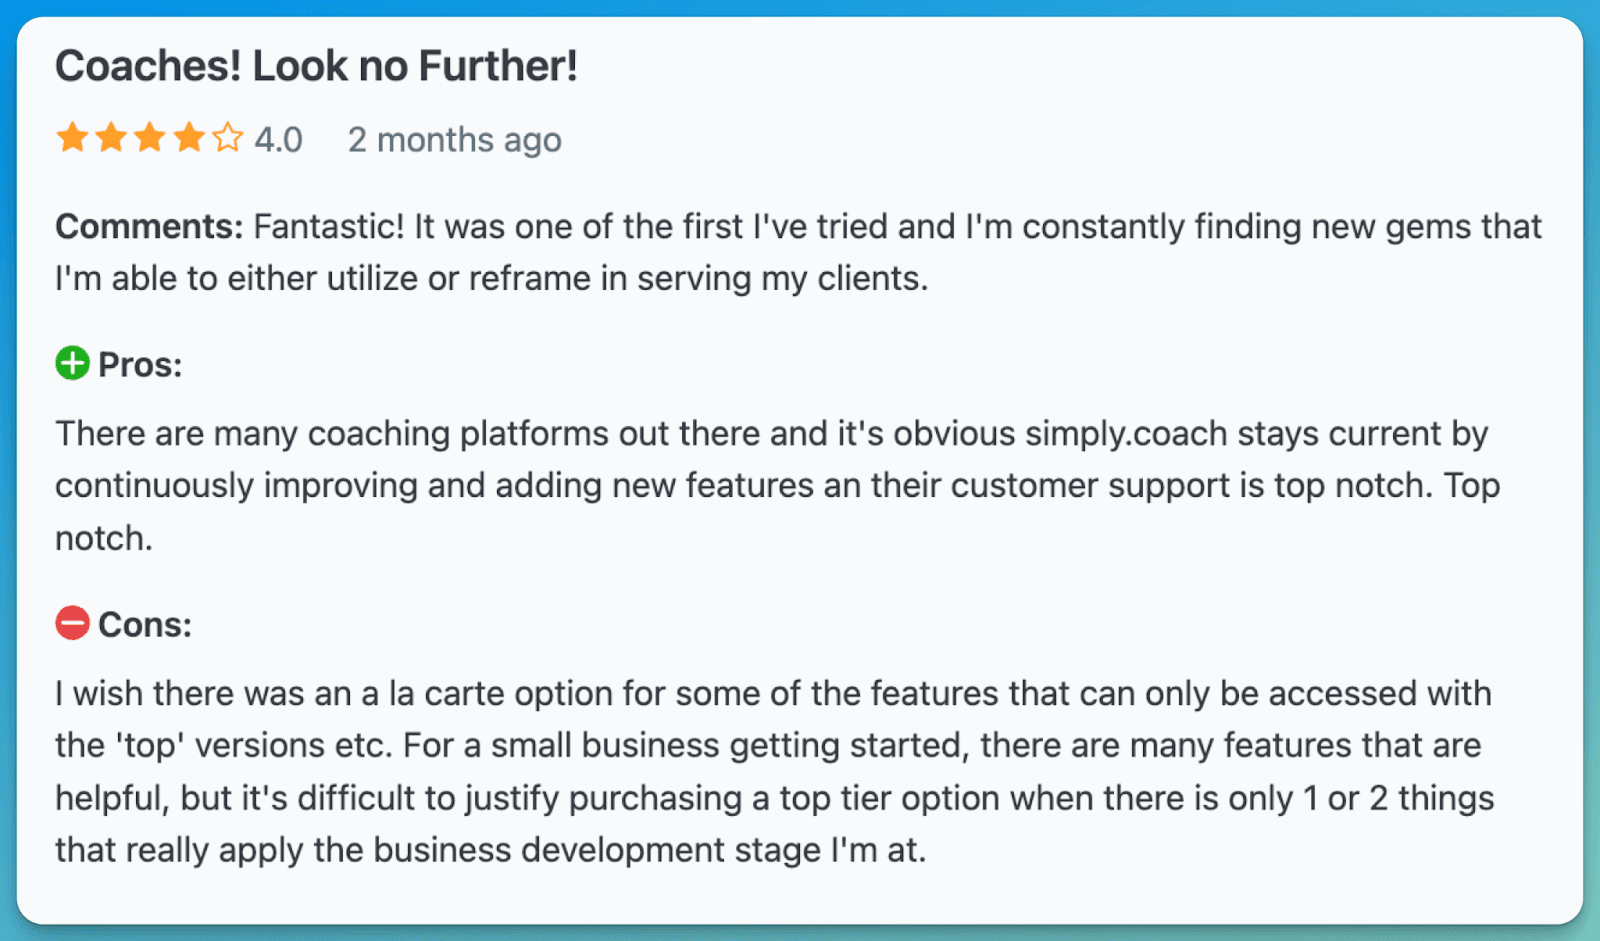Screen dimensions: 1600x941
Task: Click the "Coaches! Look no Further!" review title
Action: coord(316,67)
